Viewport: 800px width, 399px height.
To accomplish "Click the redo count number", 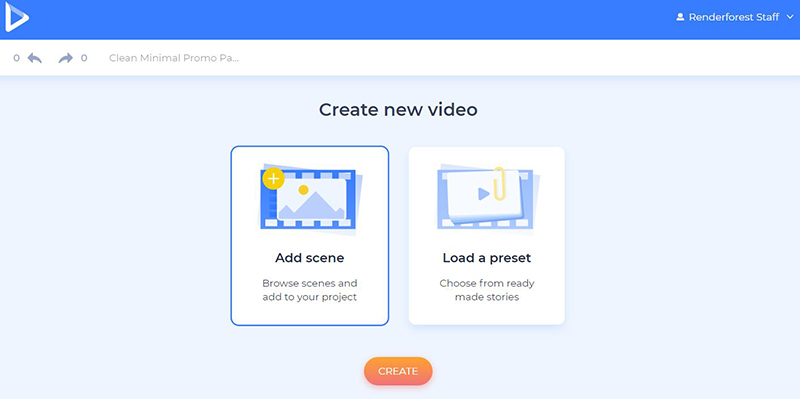I will tap(84, 58).
